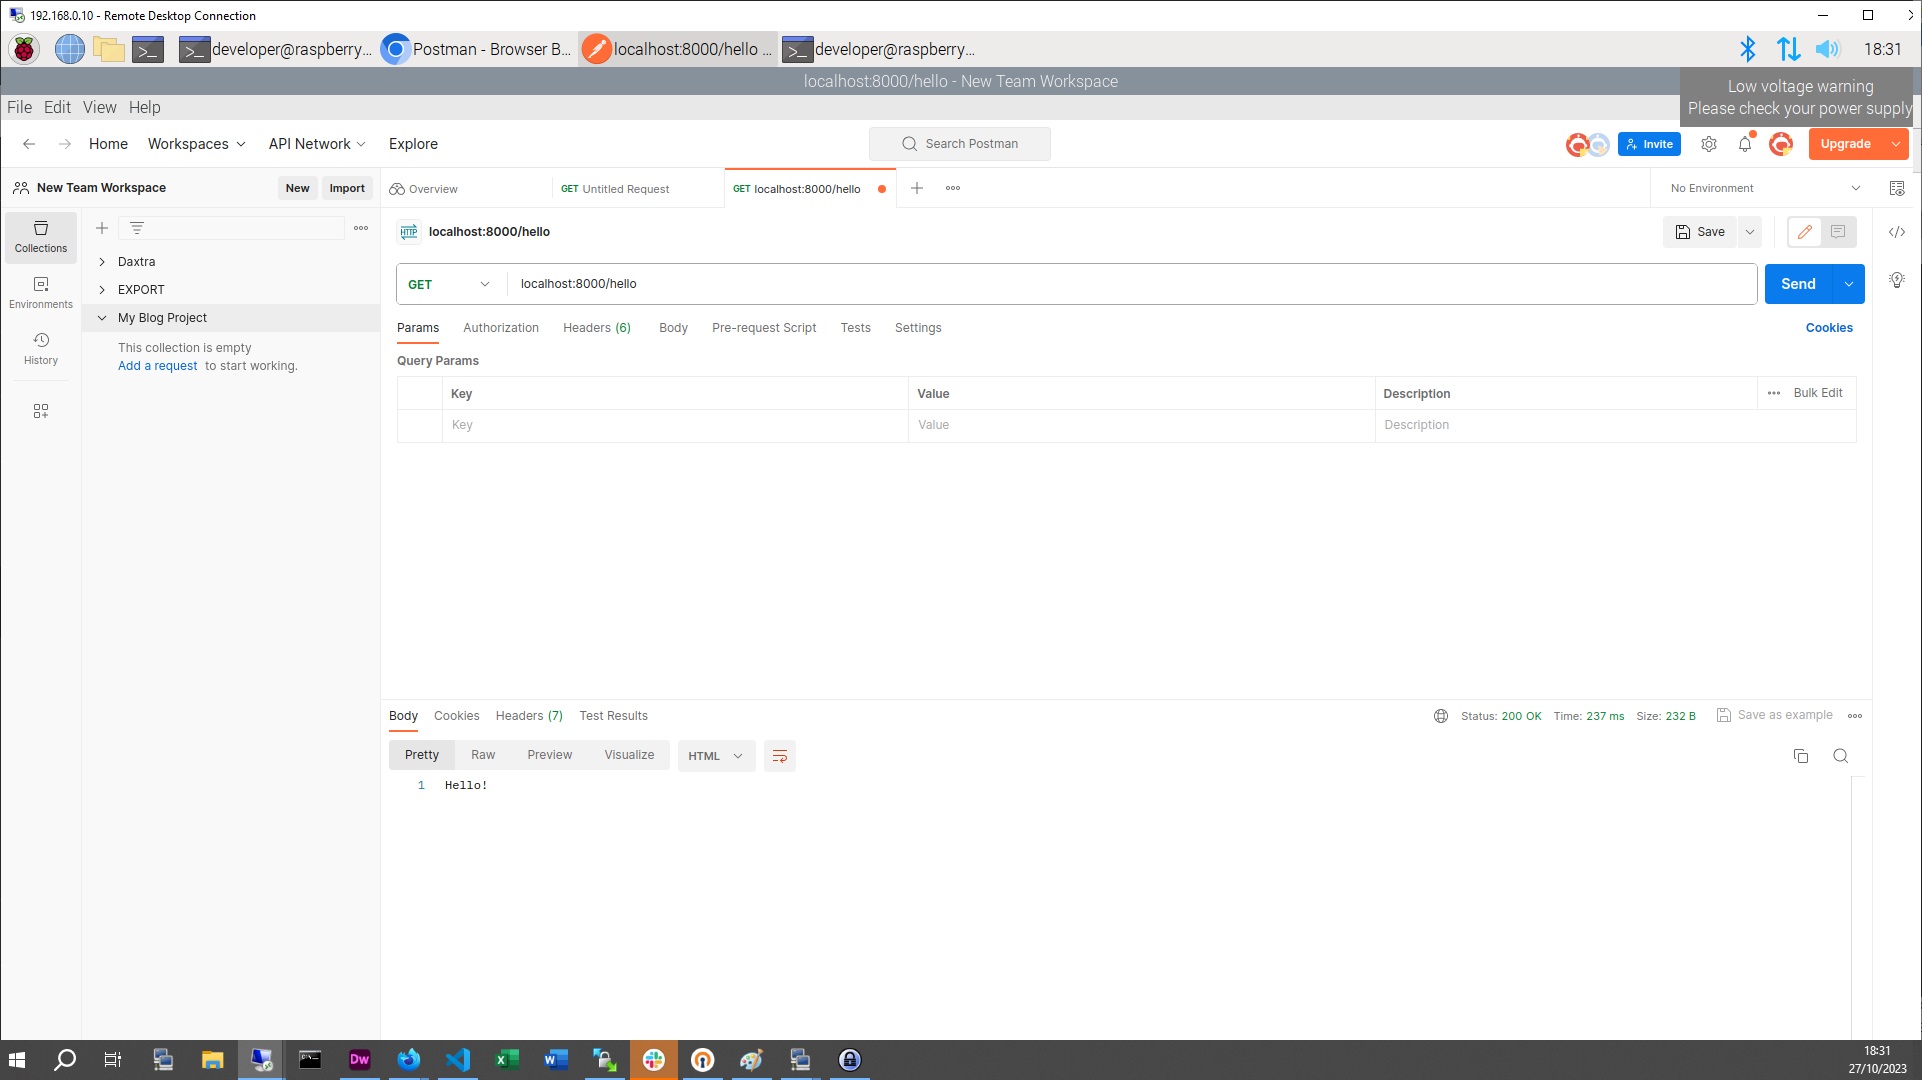This screenshot has height=1080, width=1922.
Task: Open the HTTP method GET dropdown
Action: (x=449, y=284)
